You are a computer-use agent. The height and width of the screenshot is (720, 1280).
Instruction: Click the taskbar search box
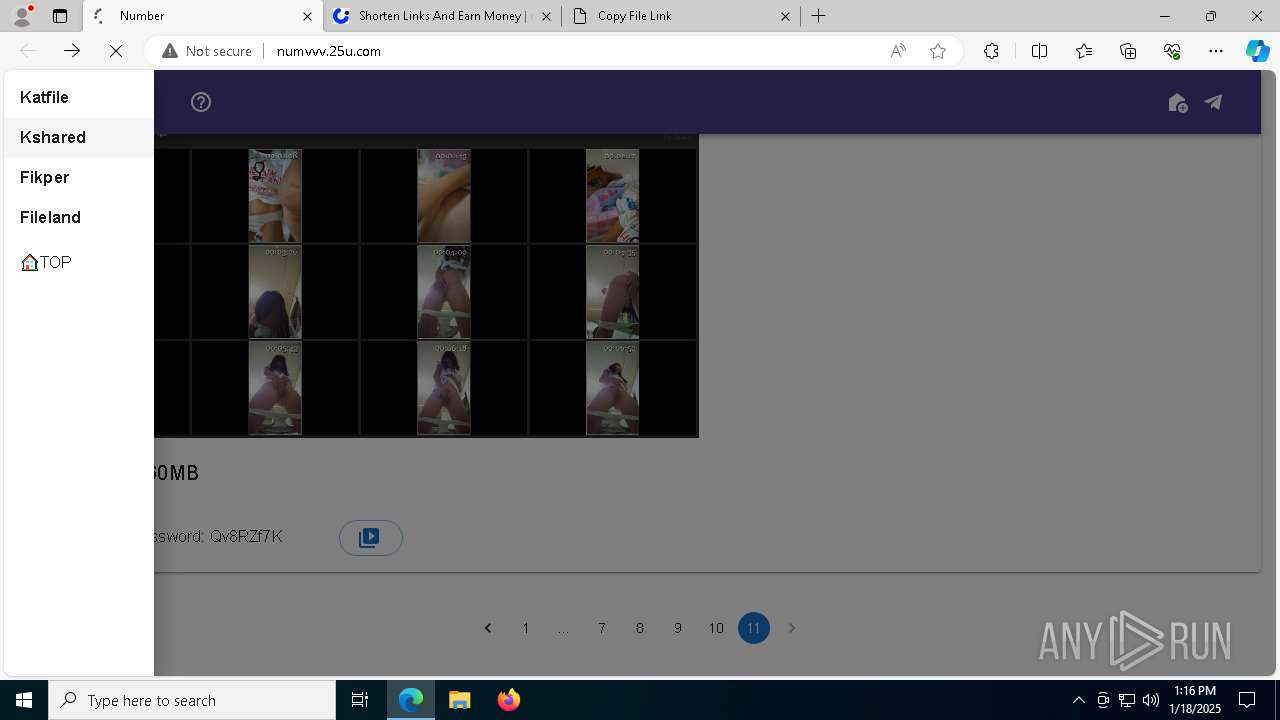click(192, 700)
